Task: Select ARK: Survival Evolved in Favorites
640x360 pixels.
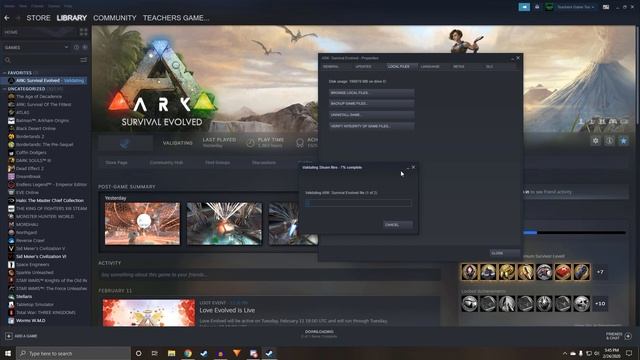Action: click(46, 80)
